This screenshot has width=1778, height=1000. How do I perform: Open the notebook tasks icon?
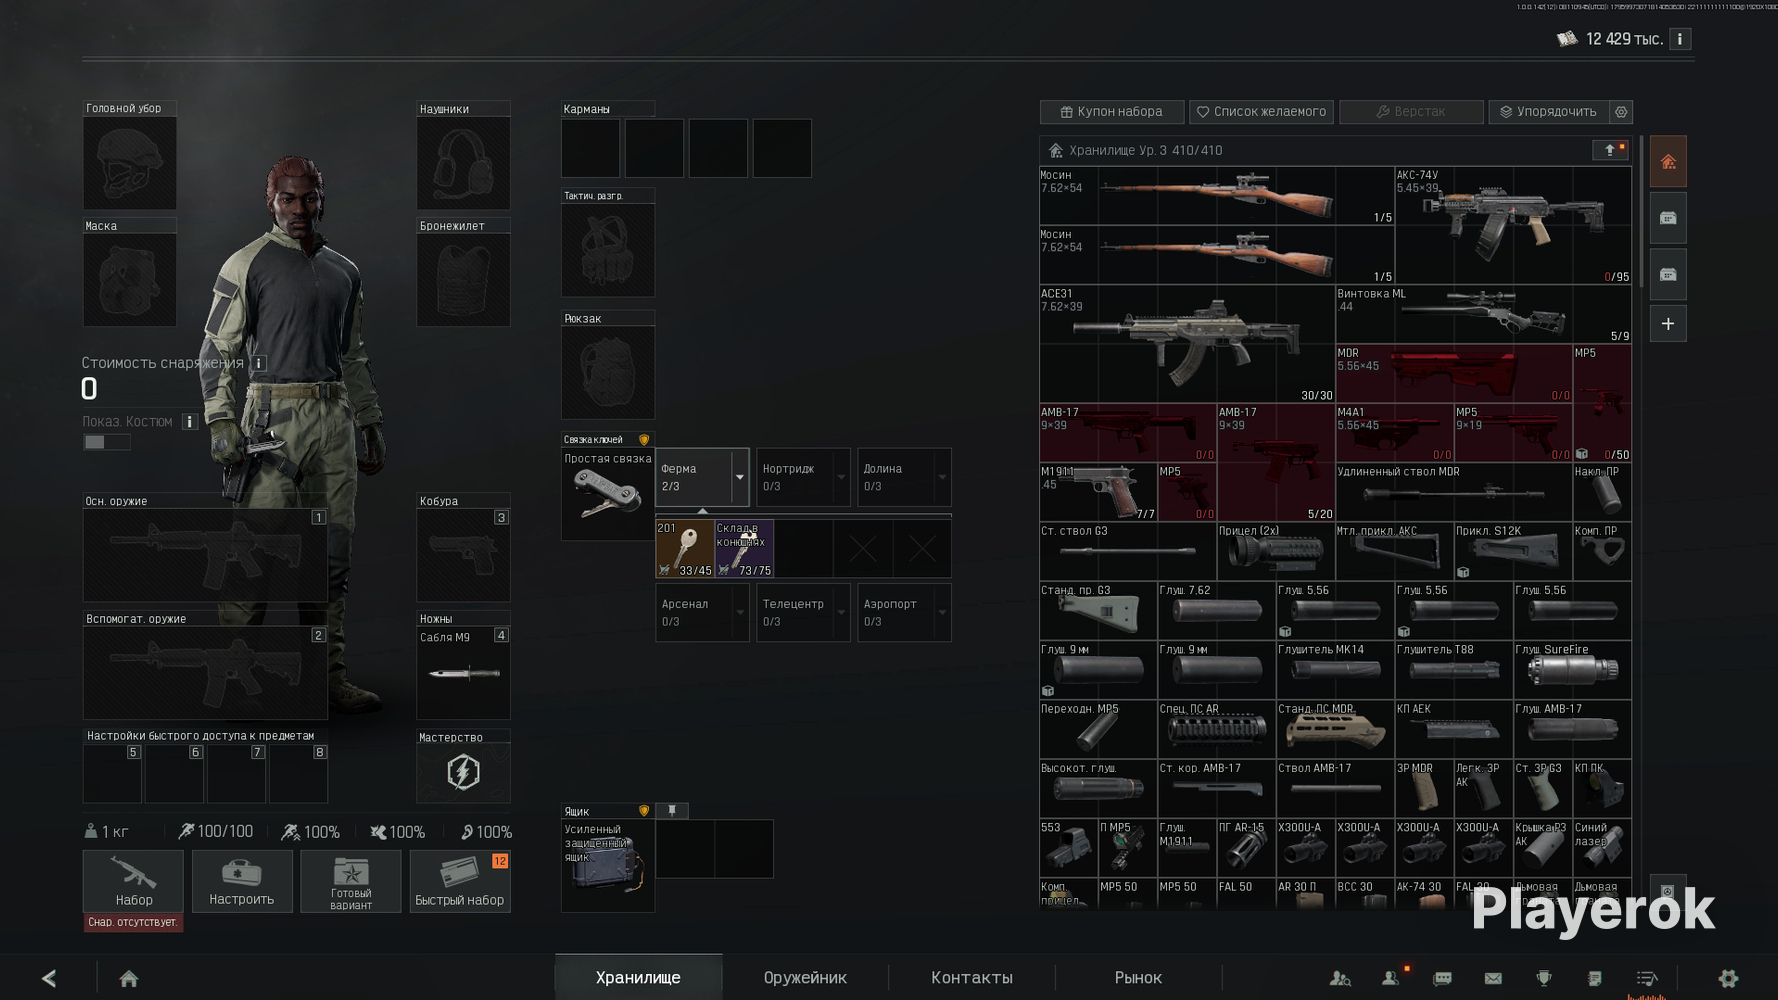tap(1595, 978)
